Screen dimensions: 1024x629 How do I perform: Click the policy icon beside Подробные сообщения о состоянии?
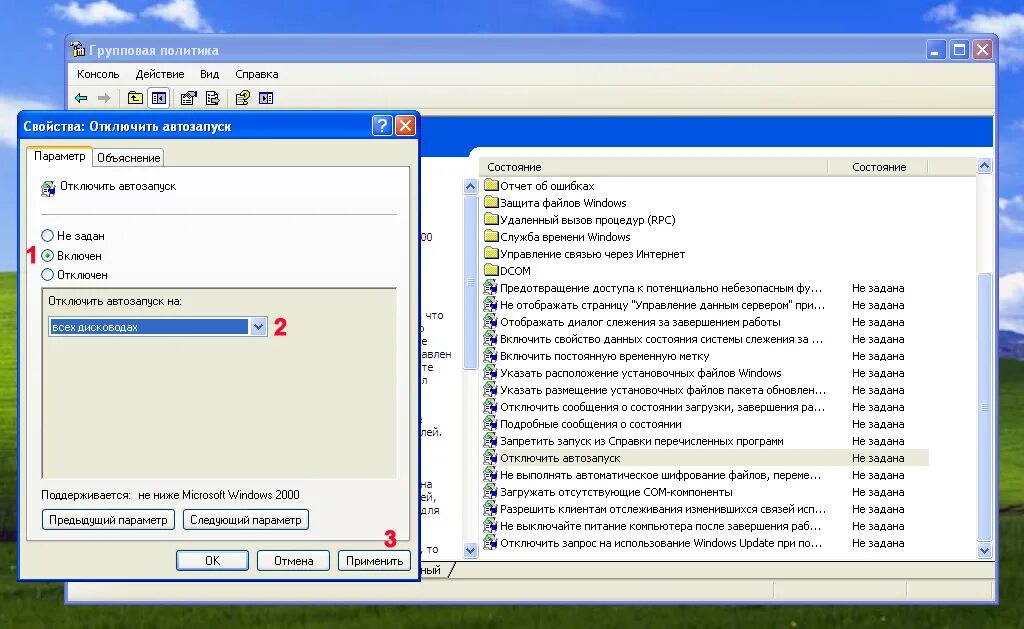(490, 423)
